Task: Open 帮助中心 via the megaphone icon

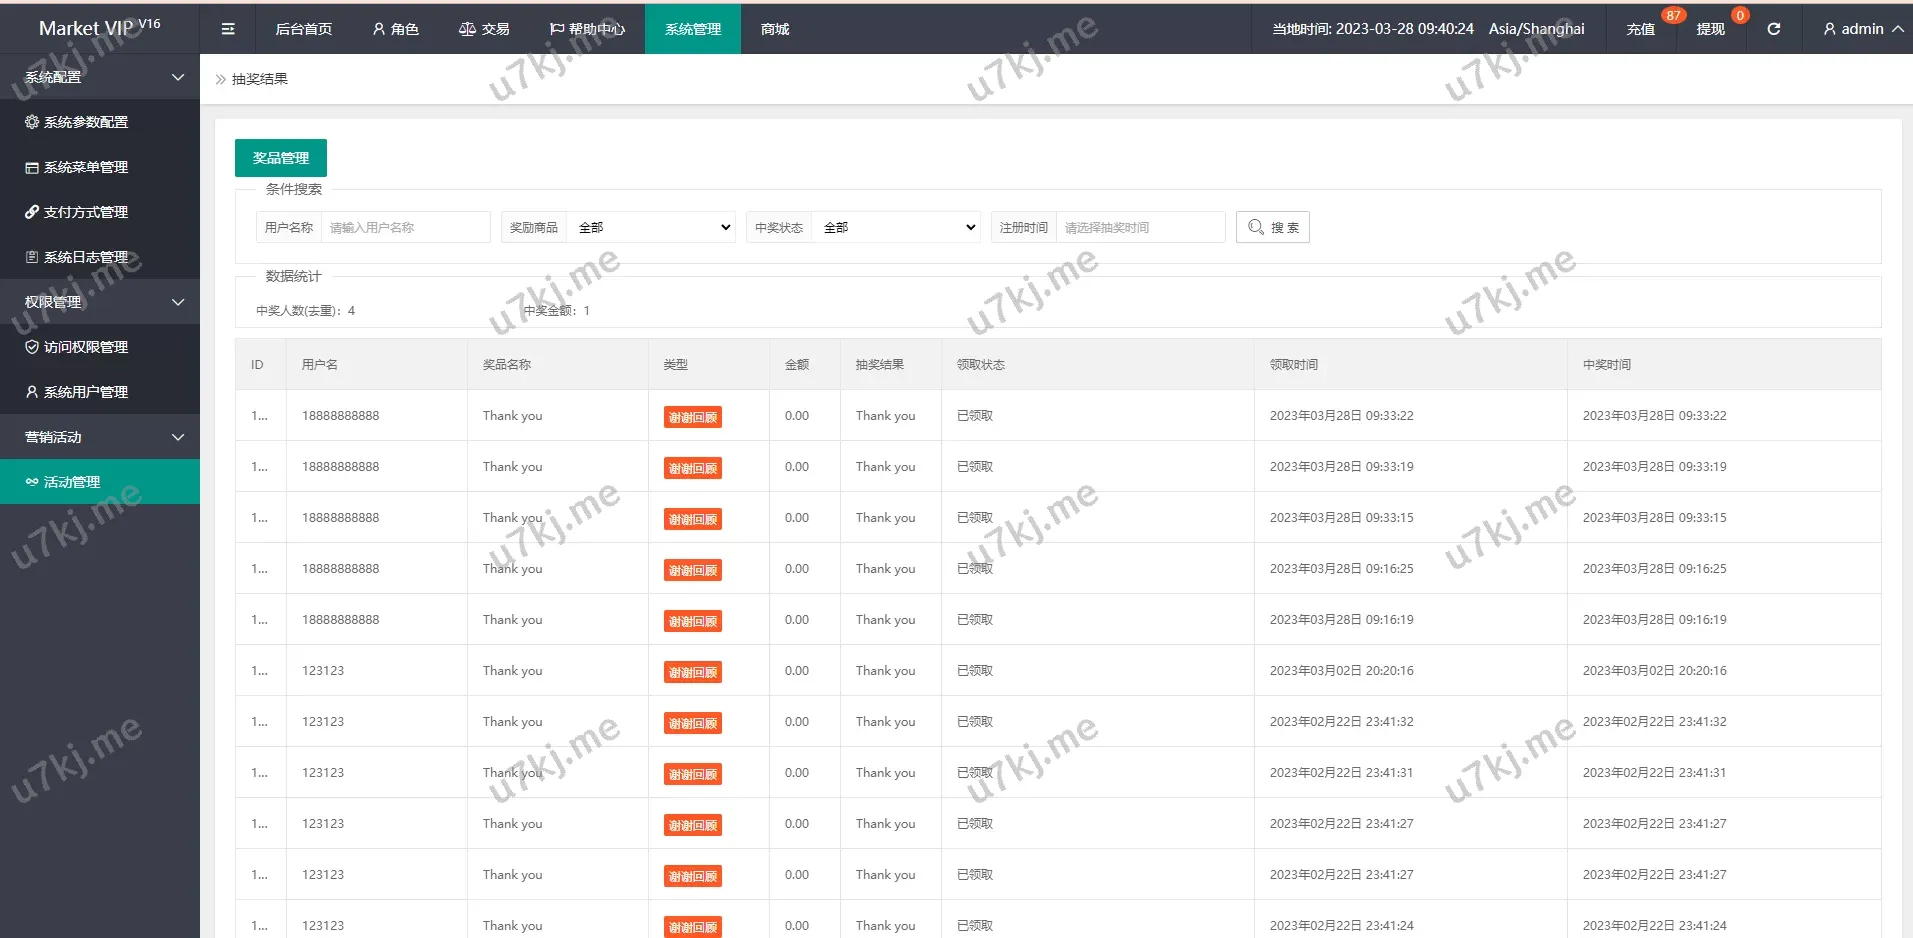Action: pyautogui.click(x=587, y=29)
